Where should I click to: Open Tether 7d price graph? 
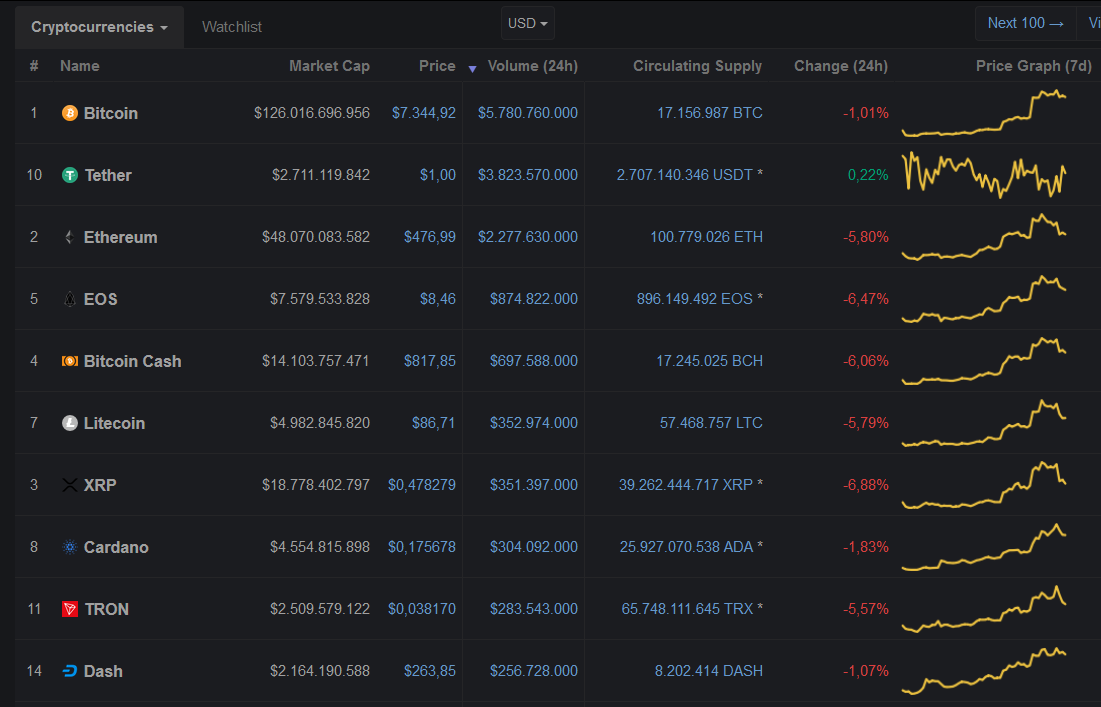984,174
